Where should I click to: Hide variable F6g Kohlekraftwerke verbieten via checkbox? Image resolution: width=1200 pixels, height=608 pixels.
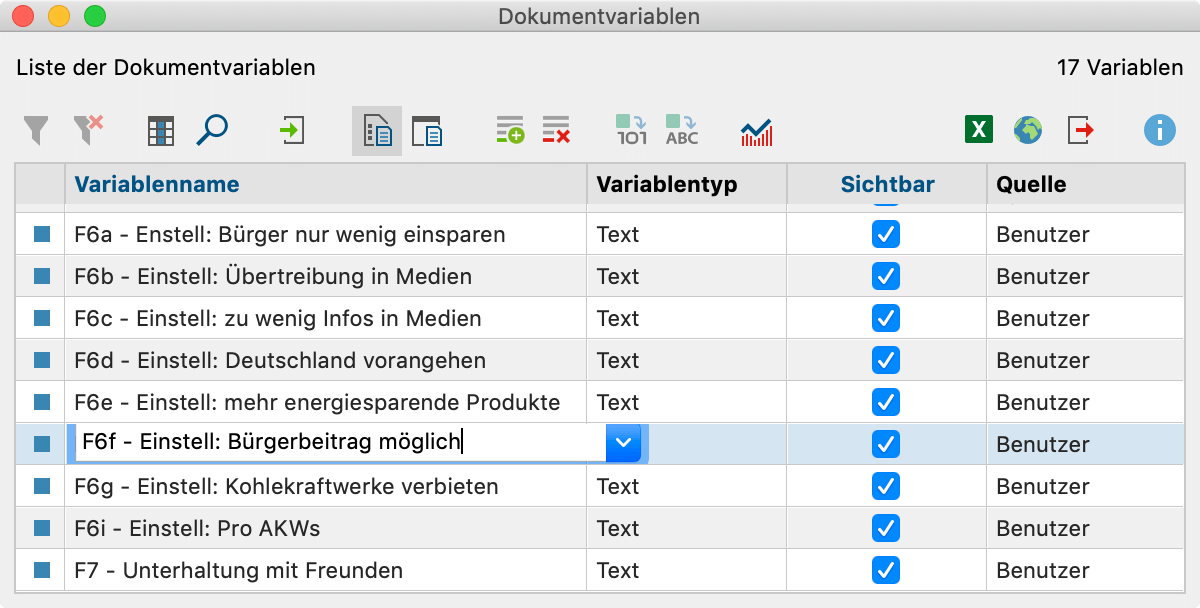coord(886,486)
